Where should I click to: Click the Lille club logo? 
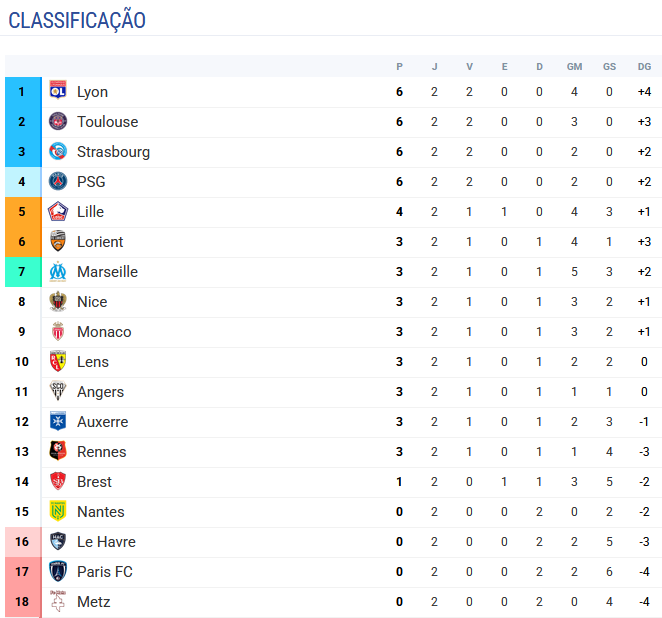click(x=58, y=211)
